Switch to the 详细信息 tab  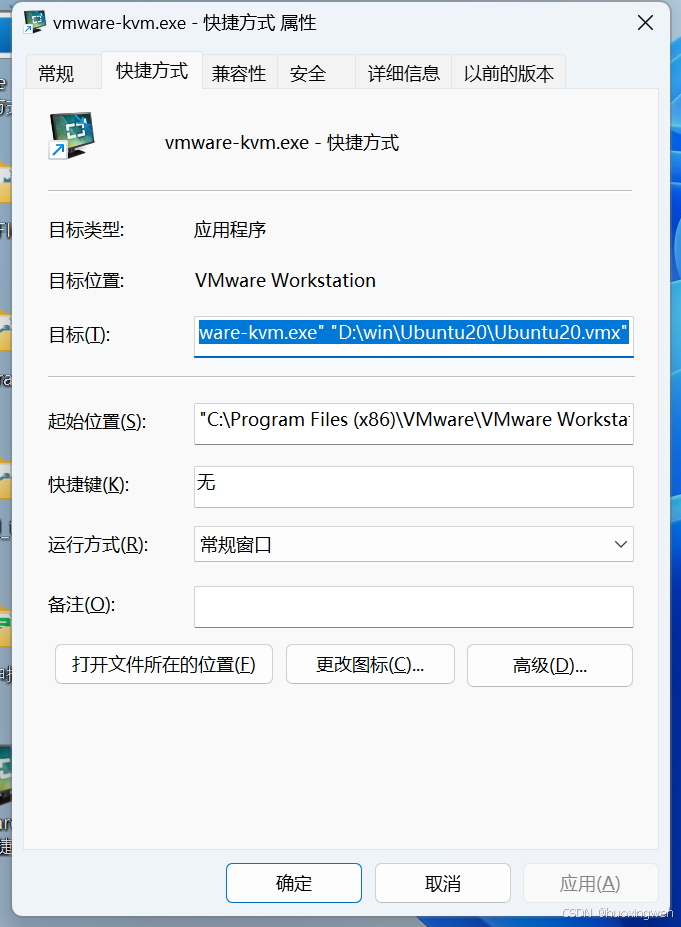[x=404, y=73]
